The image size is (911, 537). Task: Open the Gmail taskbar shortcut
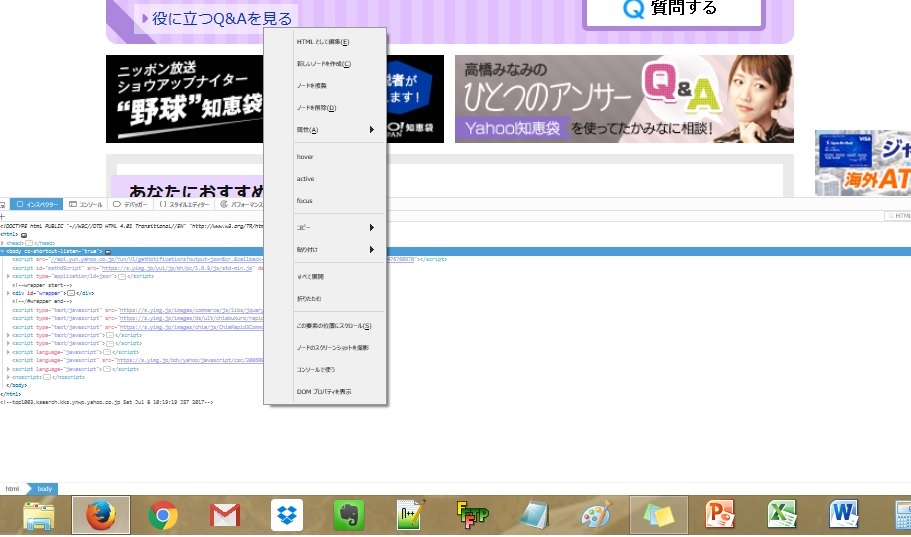tap(225, 515)
